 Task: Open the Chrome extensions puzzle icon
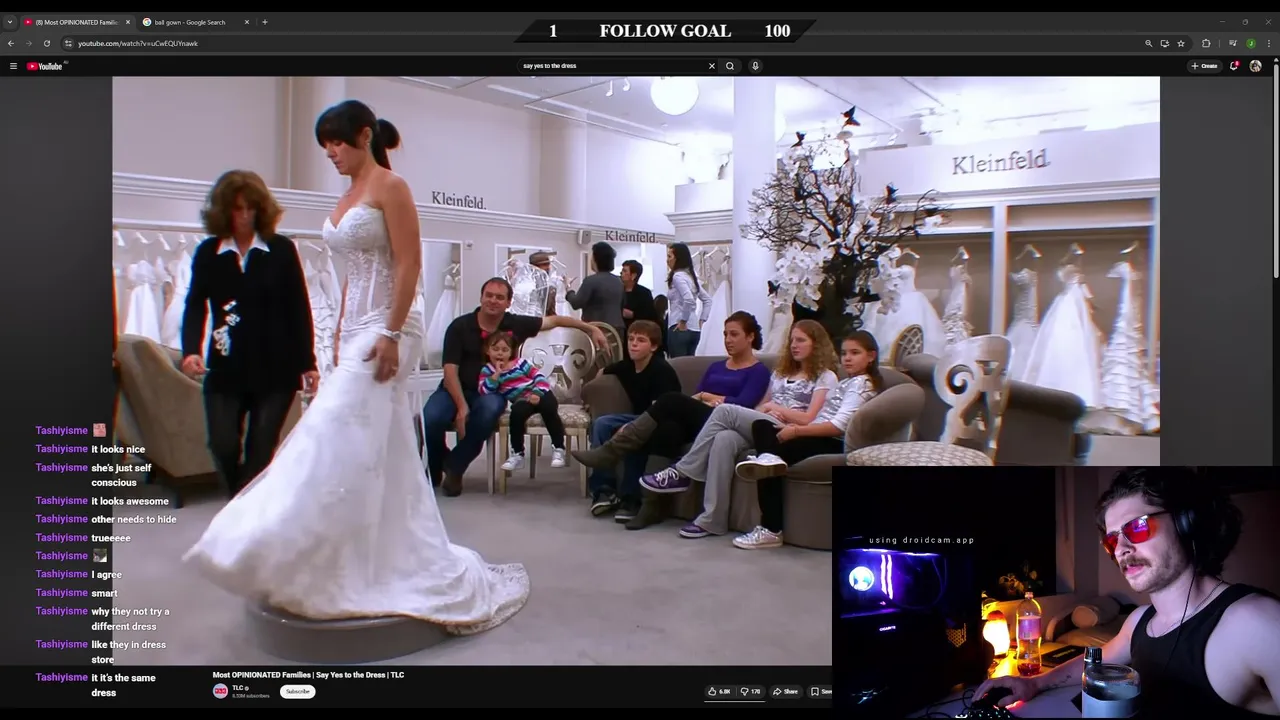tap(1206, 43)
